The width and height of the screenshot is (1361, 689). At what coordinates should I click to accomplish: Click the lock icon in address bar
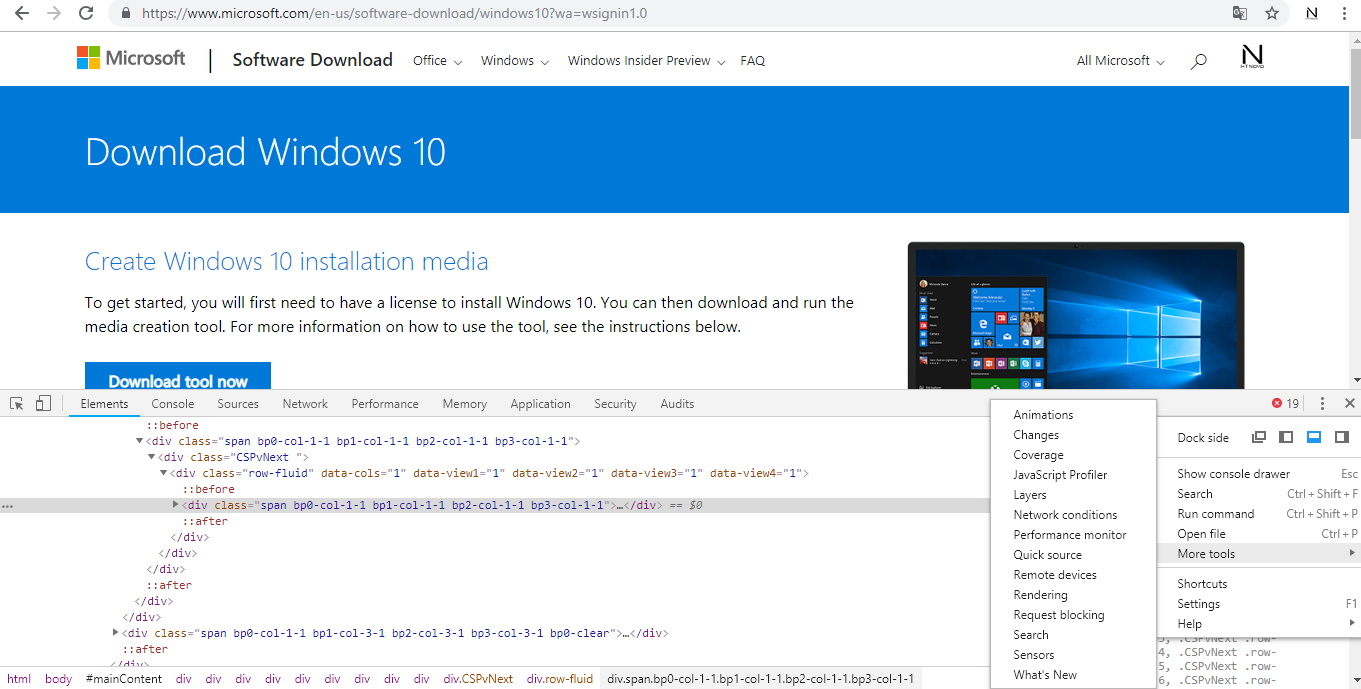coord(126,14)
